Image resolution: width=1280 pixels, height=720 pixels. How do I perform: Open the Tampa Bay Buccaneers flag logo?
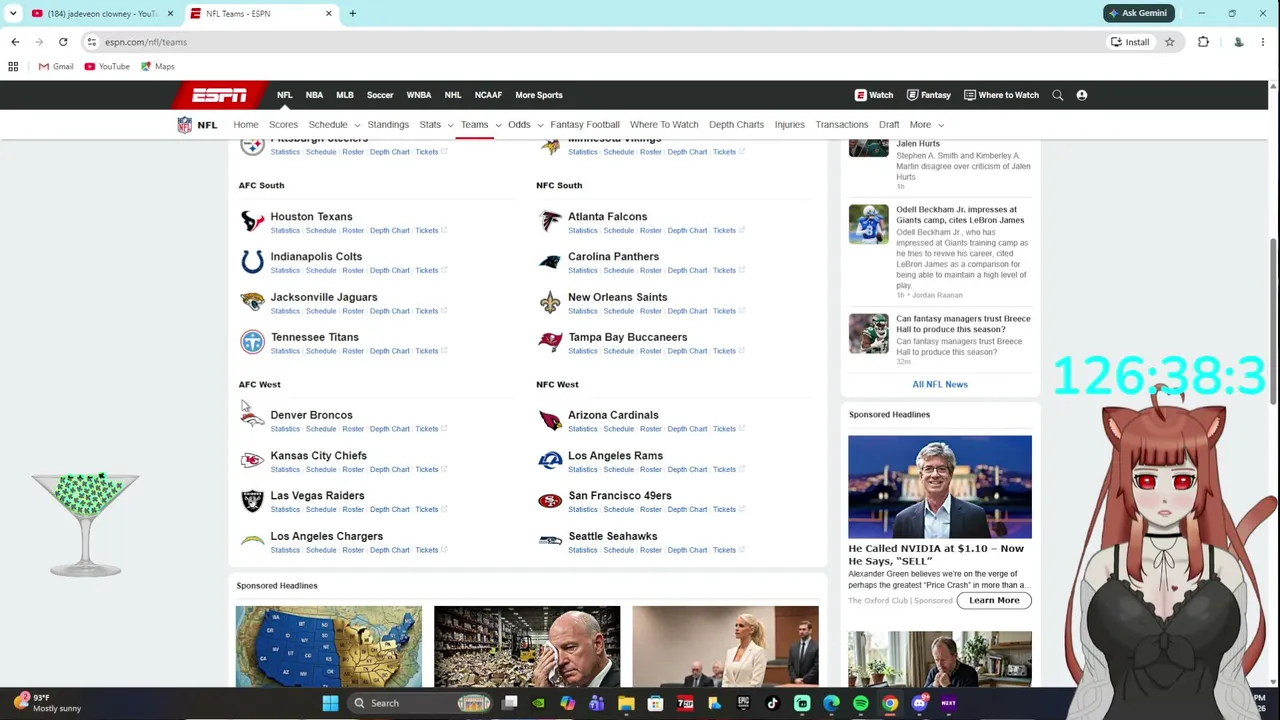click(x=550, y=342)
